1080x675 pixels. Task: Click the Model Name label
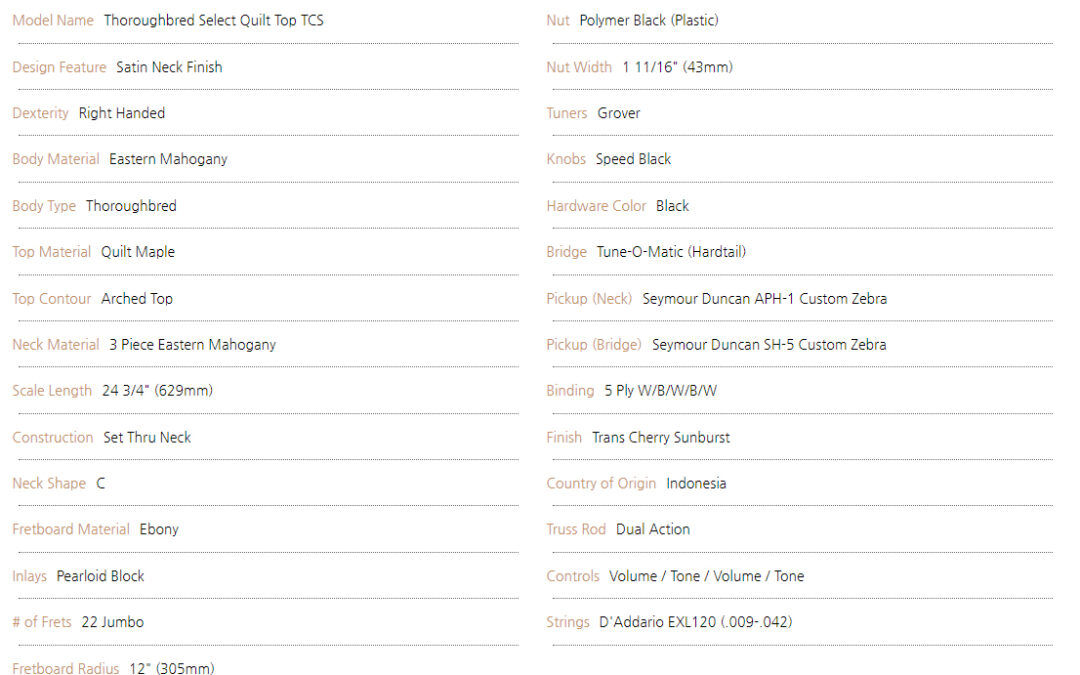tap(53, 21)
